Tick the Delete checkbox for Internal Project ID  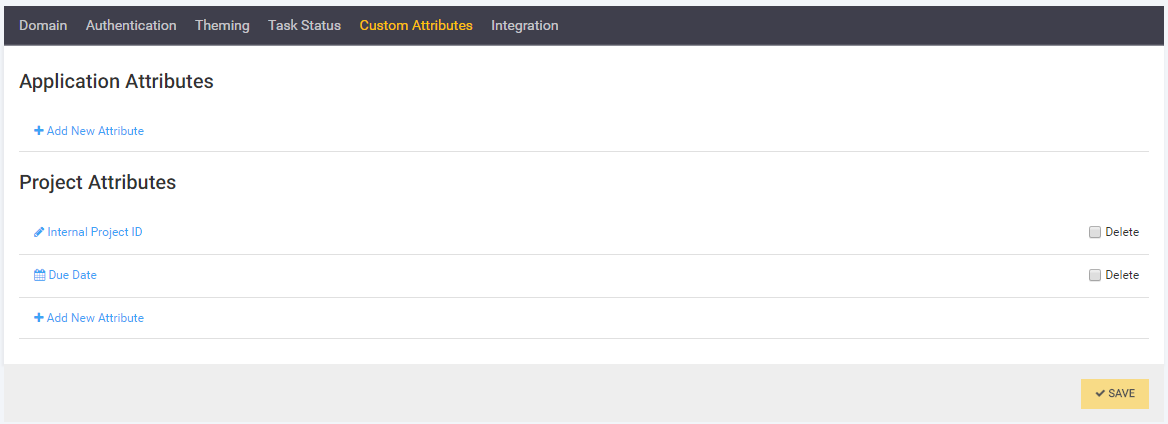tap(1095, 232)
